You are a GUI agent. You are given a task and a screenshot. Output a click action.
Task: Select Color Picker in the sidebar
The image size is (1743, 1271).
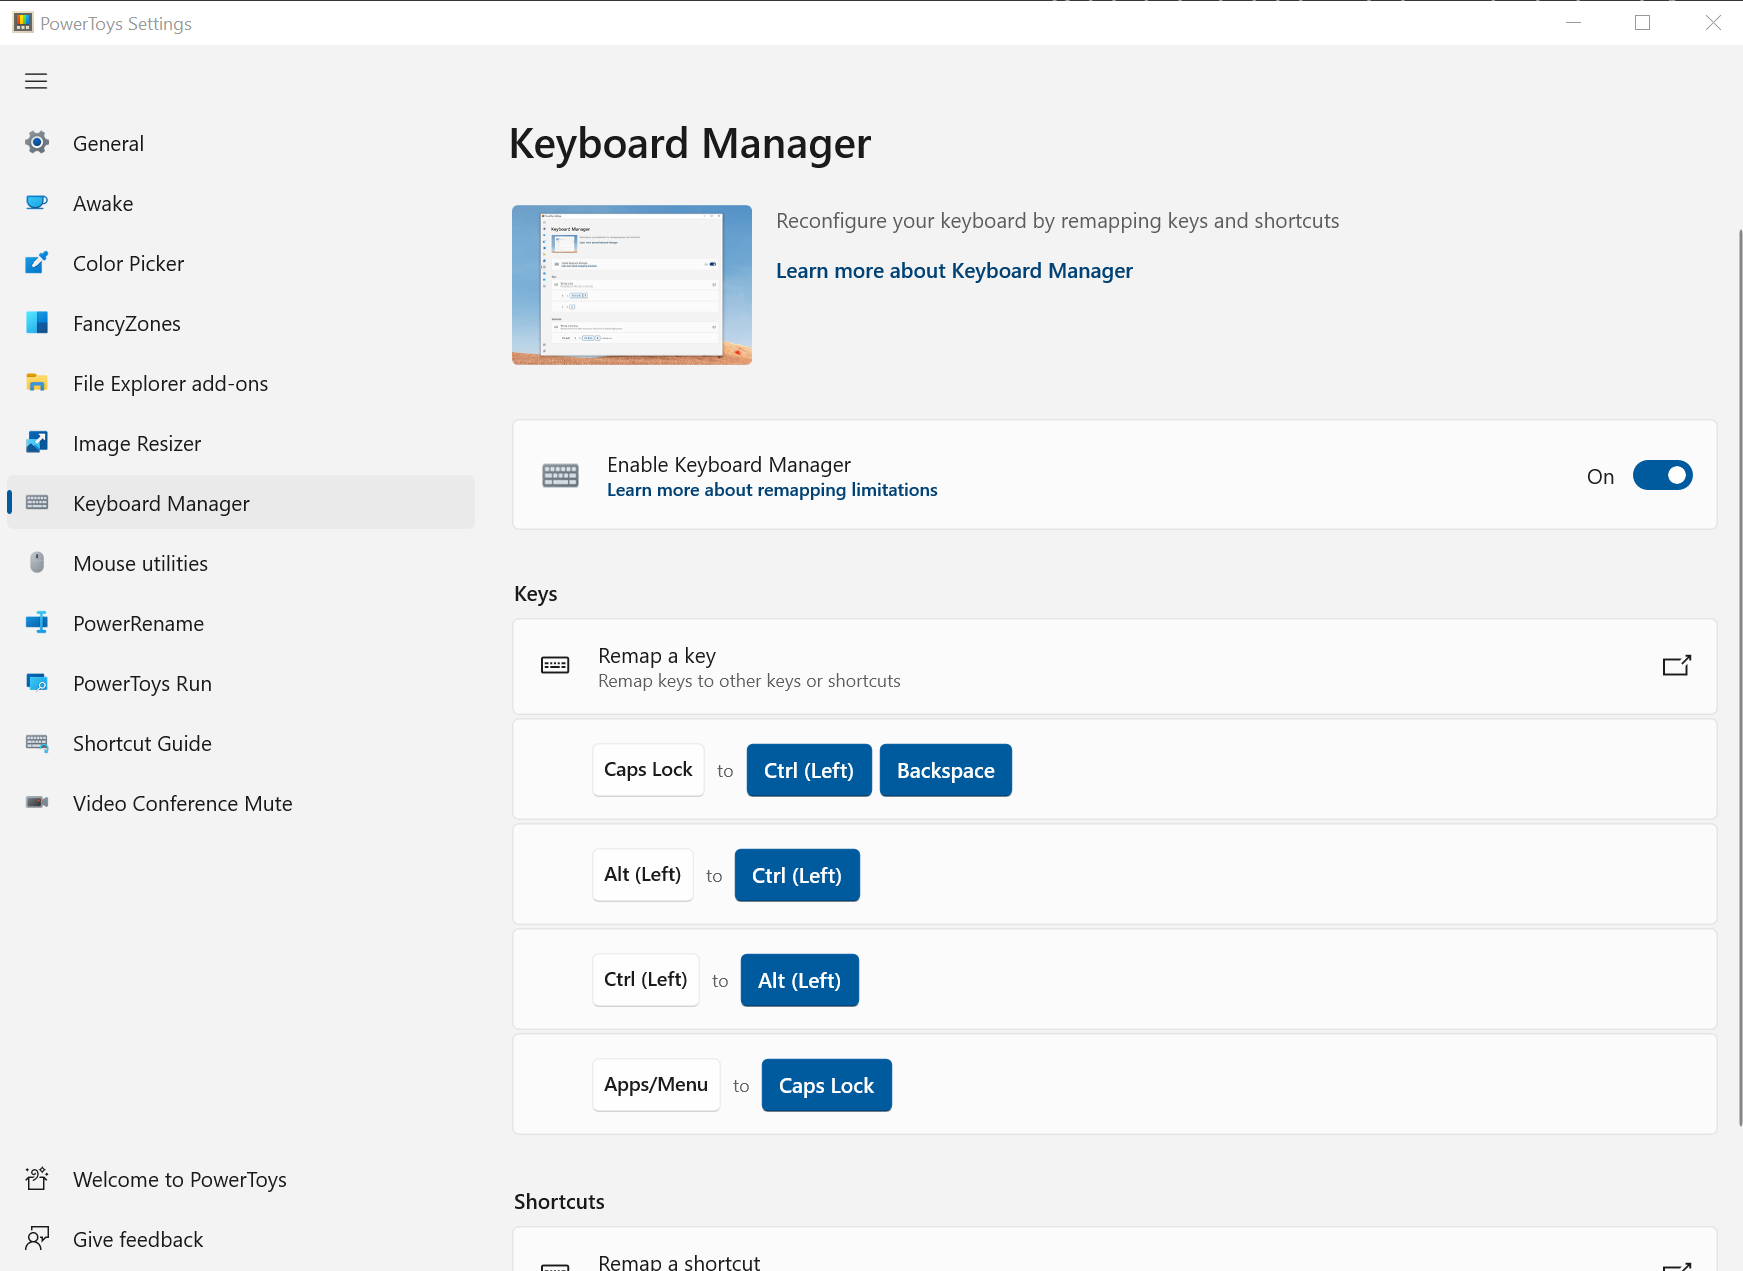241,263
